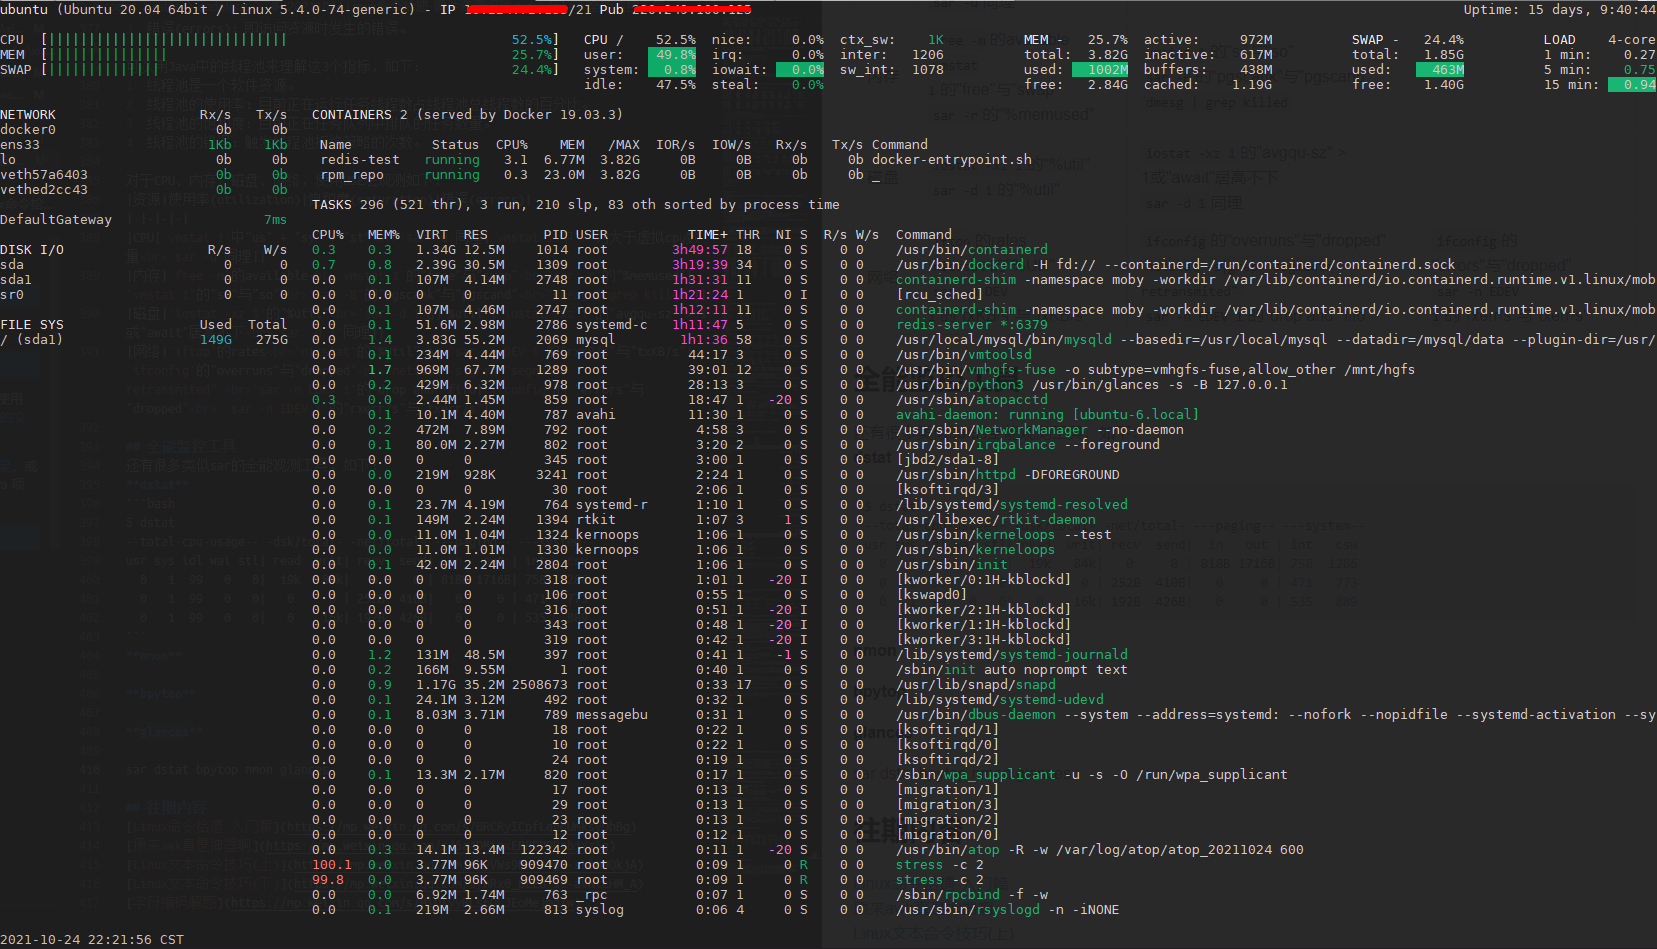The height and width of the screenshot is (949, 1657).
Task: Click the "[jbd2/sda1-8]" kernel thread
Action: pyautogui.click(x=948, y=460)
